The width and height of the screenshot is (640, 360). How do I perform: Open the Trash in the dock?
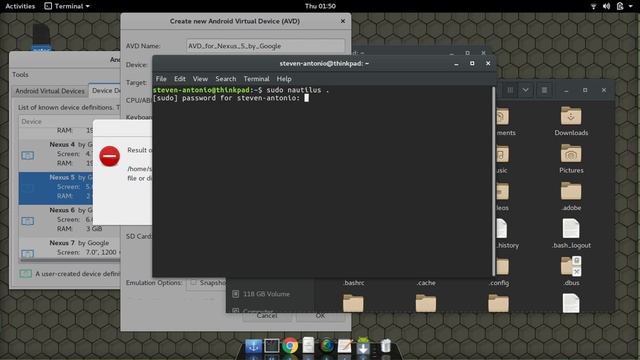(x=385, y=346)
